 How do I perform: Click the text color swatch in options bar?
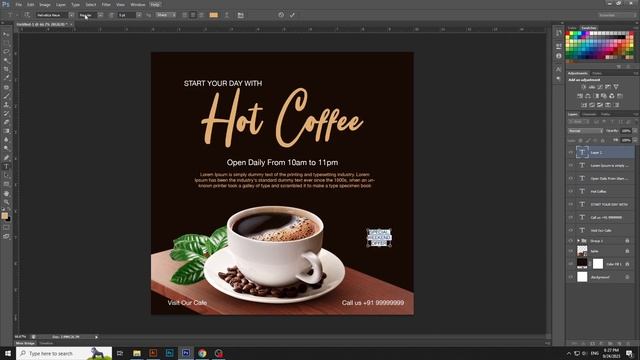(213, 15)
